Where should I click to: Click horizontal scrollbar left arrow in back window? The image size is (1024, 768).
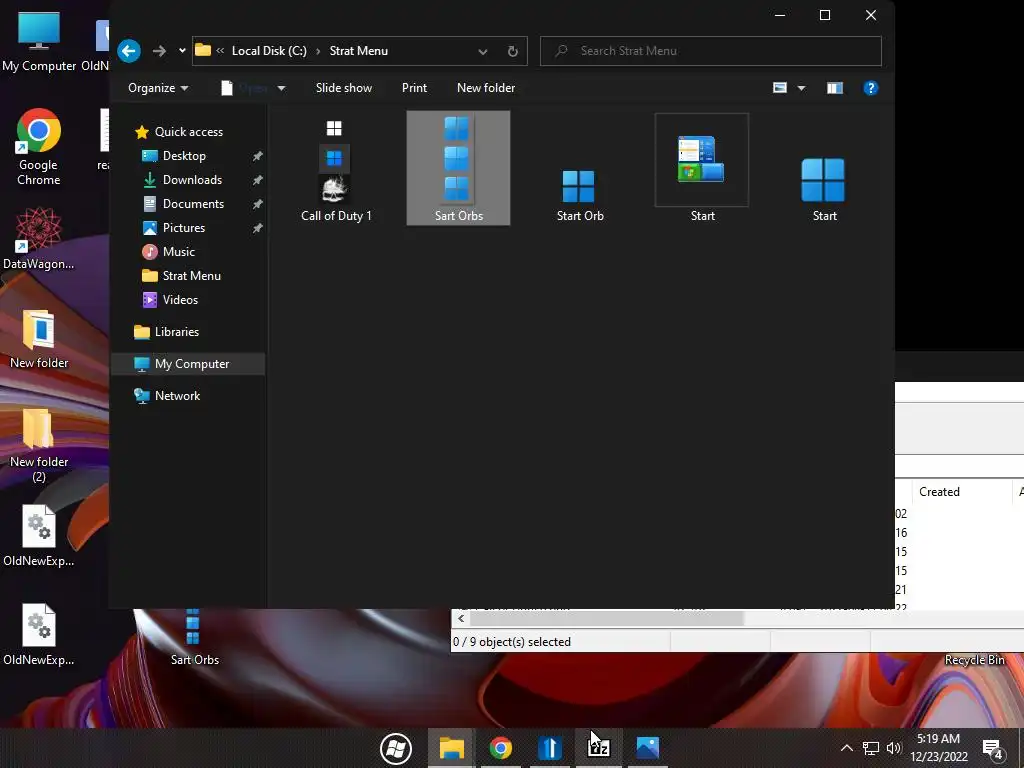pos(461,618)
